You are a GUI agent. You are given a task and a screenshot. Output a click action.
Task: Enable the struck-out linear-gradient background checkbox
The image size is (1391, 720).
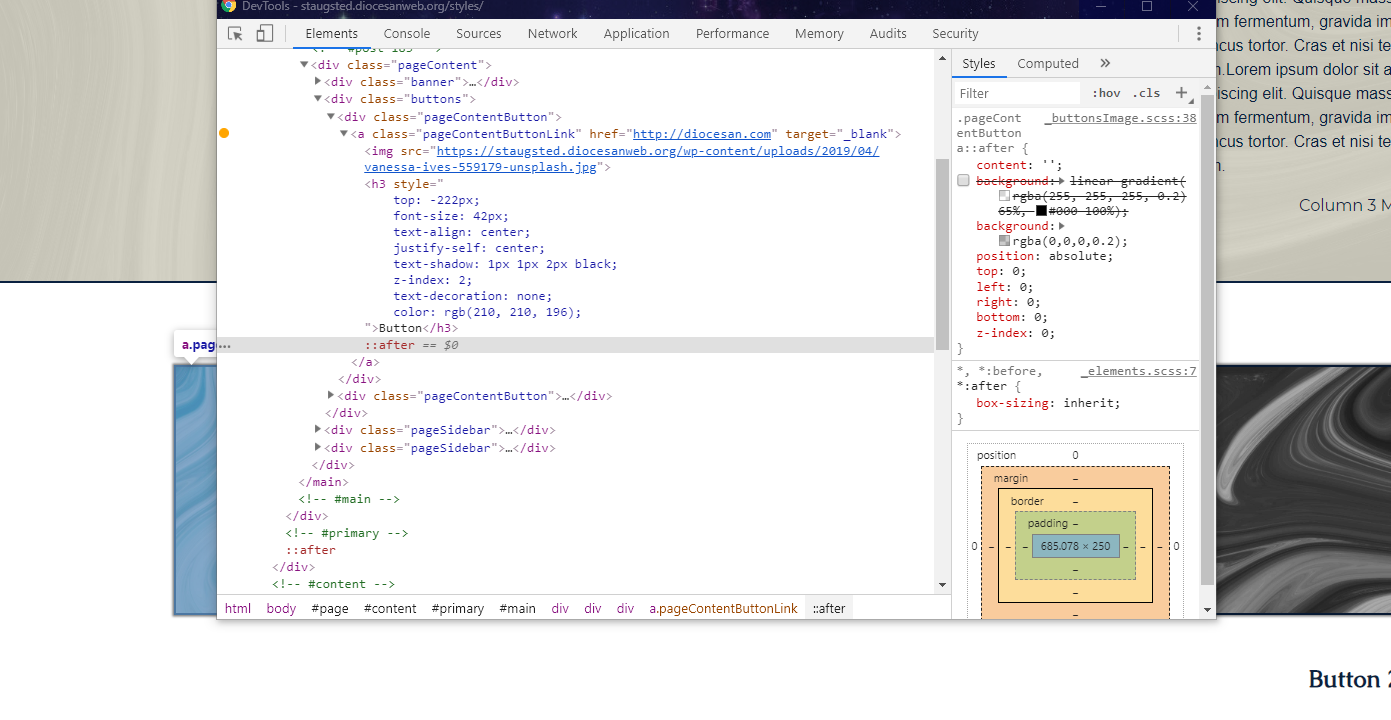[x=963, y=181]
